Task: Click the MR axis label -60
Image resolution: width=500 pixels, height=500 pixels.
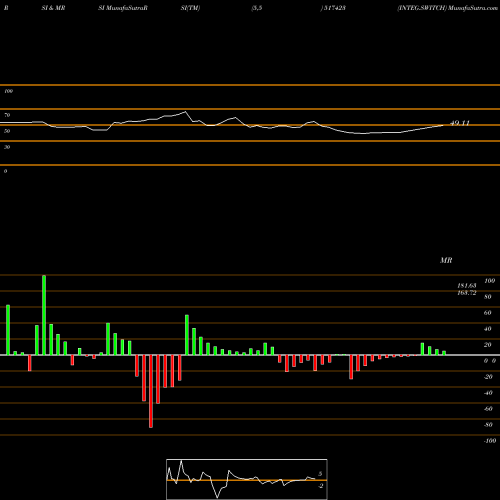Action: tap(488, 409)
